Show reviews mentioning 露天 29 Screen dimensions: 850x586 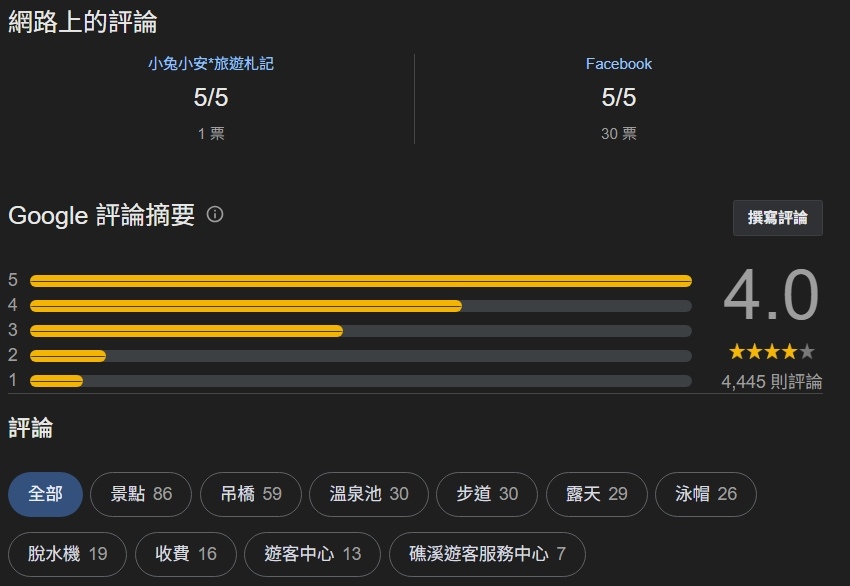[596, 494]
